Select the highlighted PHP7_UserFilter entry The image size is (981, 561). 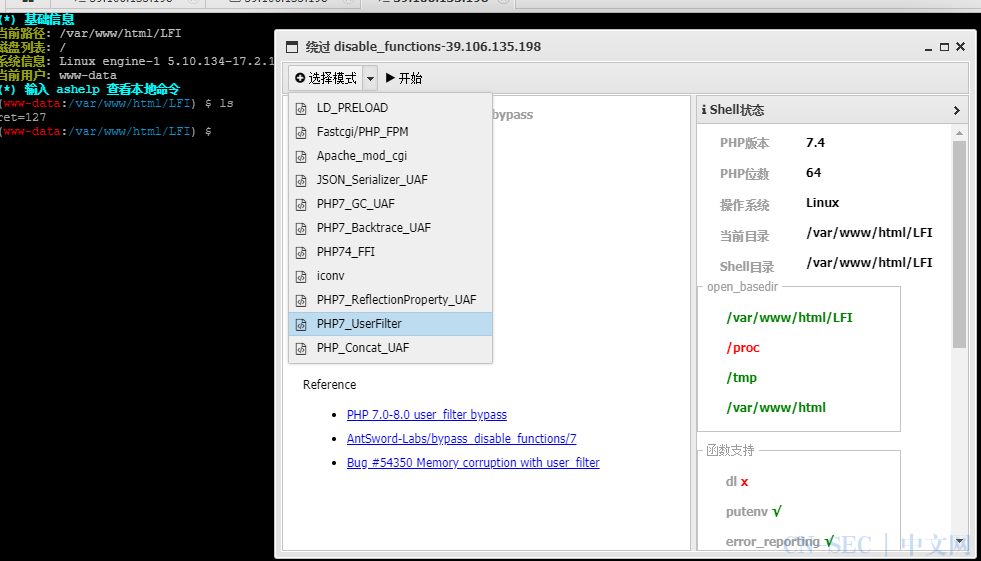pos(390,323)
